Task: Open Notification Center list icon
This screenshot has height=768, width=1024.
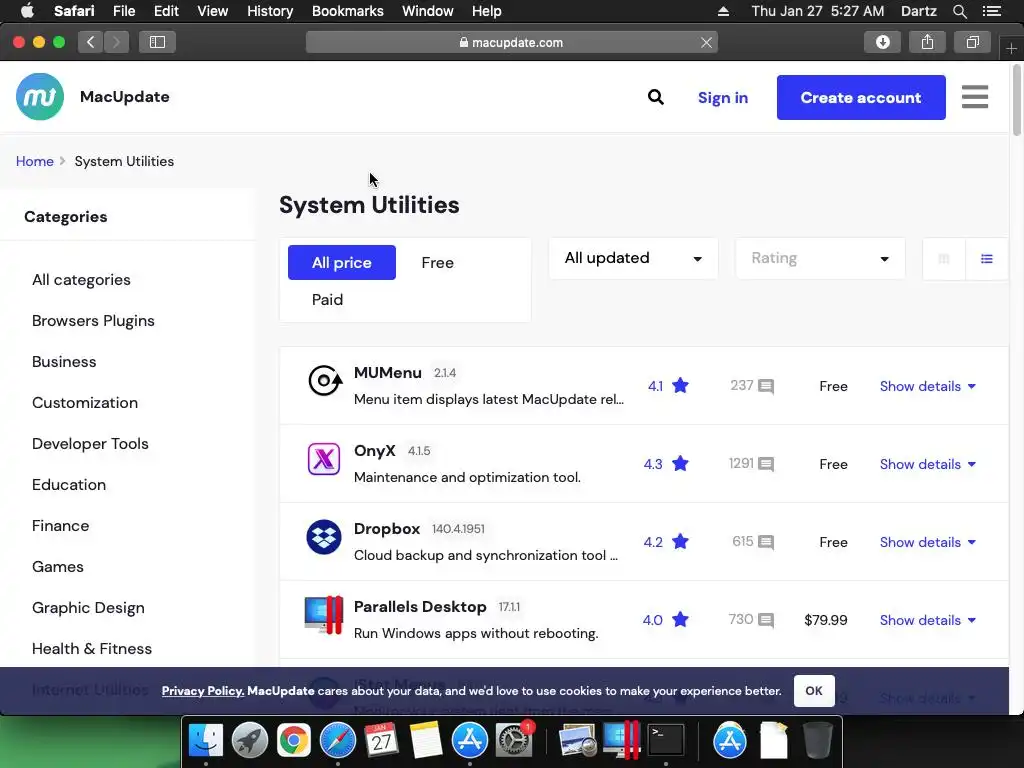Action: pyautogui.click(x=991, y=11)
